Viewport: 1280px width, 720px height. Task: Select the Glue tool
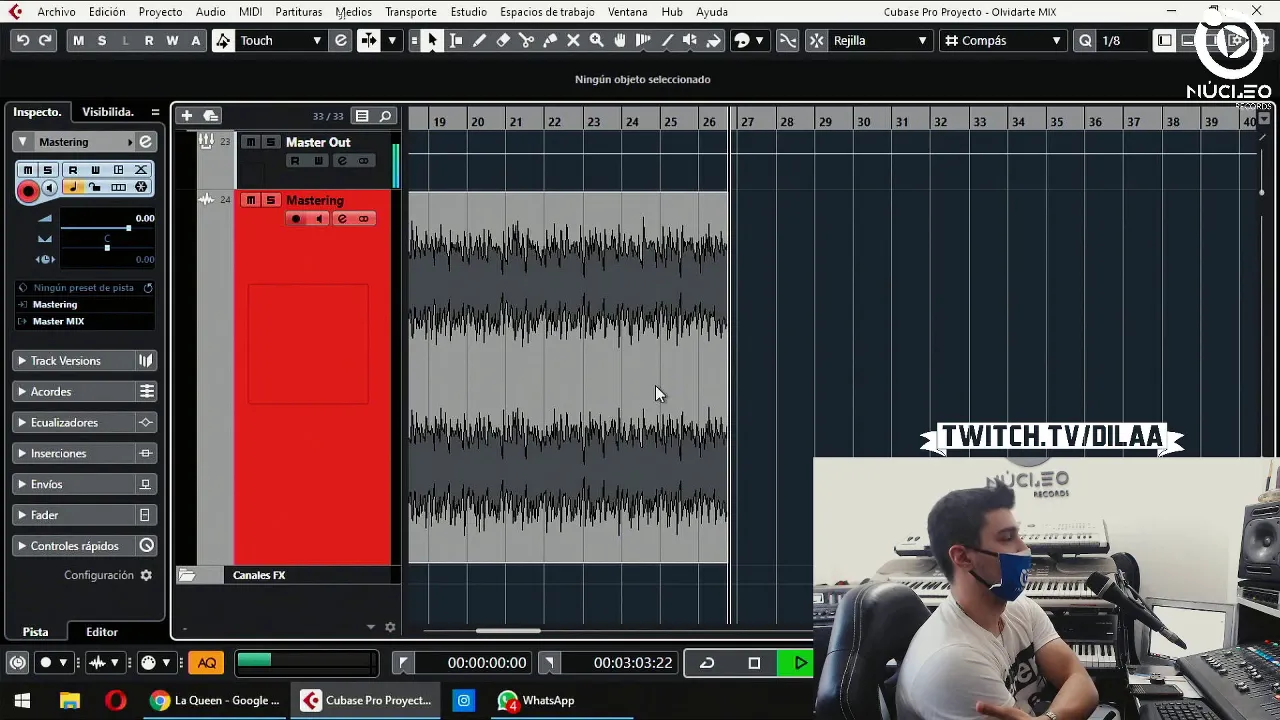550,40
